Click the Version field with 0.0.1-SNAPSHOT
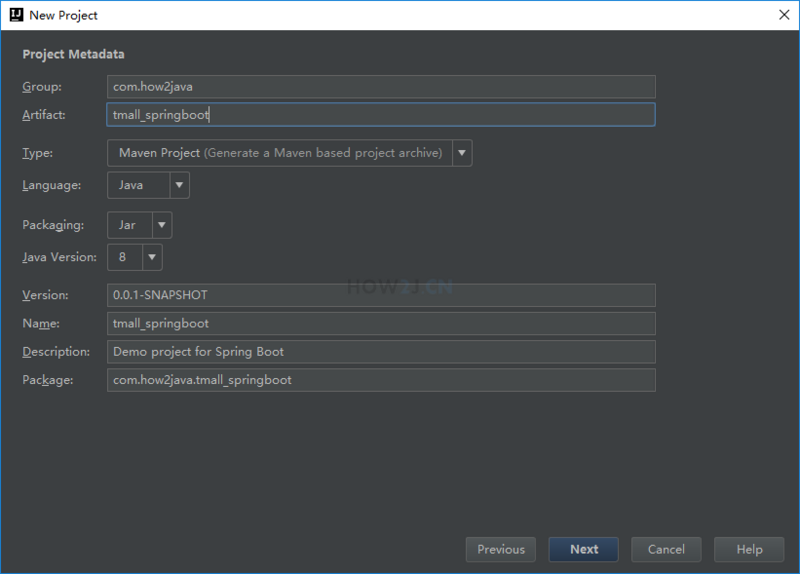Screen dimensions: 800x574 tap(381, 295)
